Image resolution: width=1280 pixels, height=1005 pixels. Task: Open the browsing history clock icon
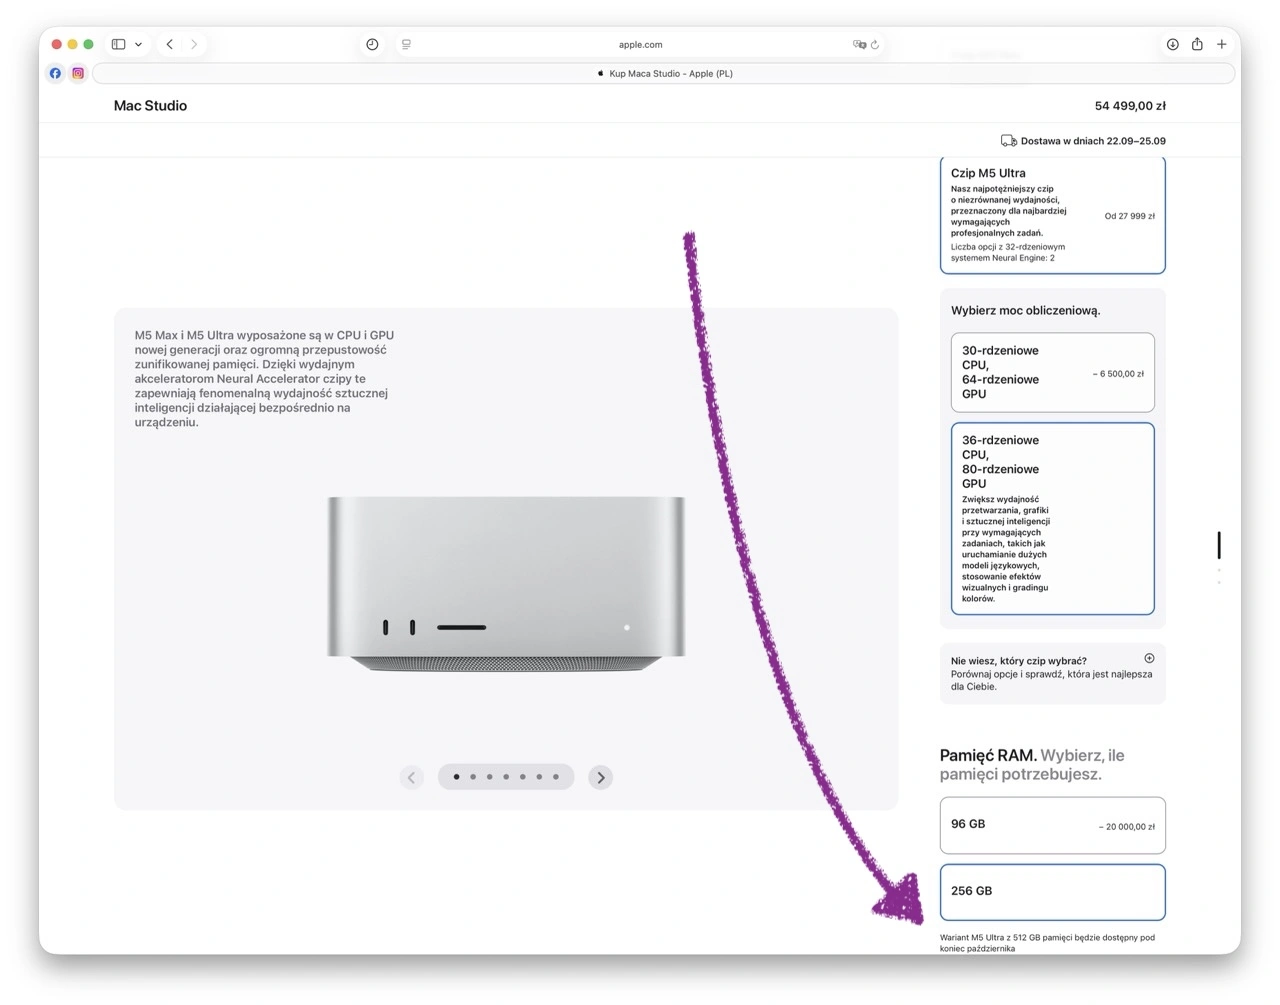372,44
